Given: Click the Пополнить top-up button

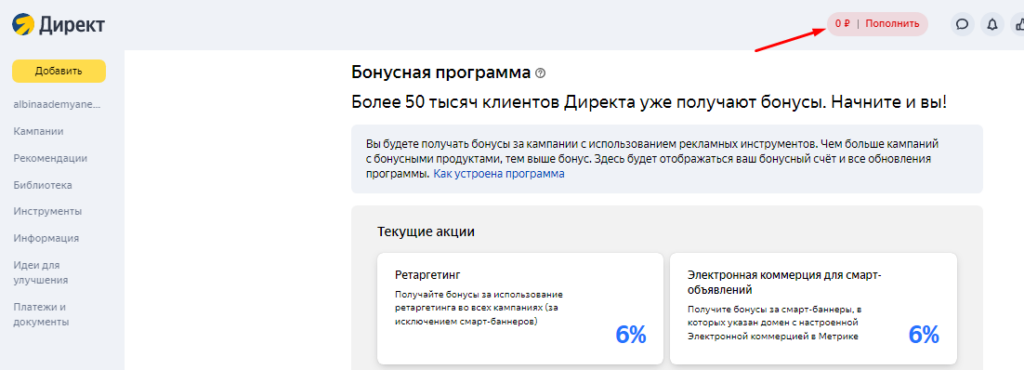Looking at the screenshot, I should click(x=893, y=24).
